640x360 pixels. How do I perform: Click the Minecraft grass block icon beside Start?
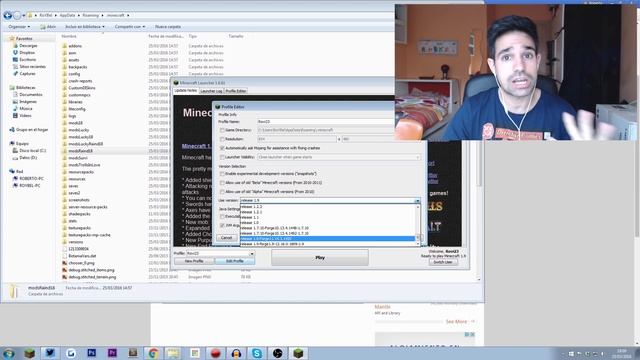[29, 353]
